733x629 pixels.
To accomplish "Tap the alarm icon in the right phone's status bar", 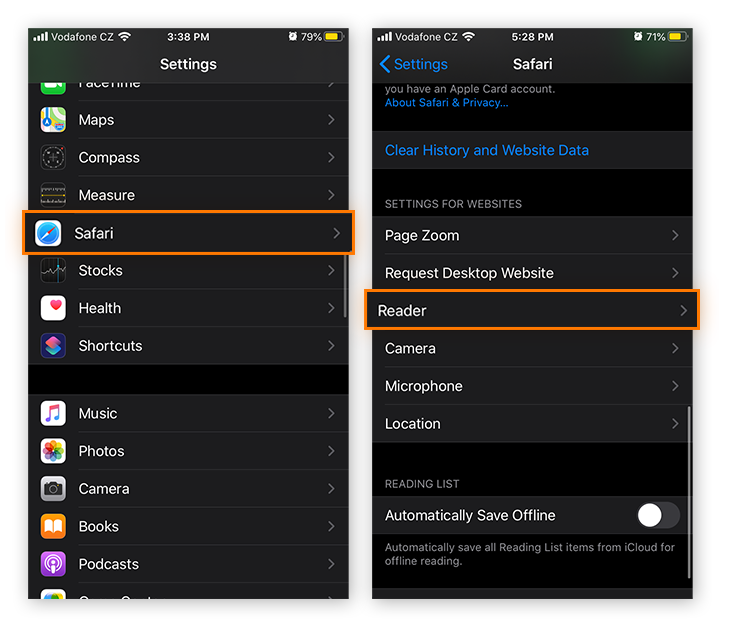I will (638, 36).
